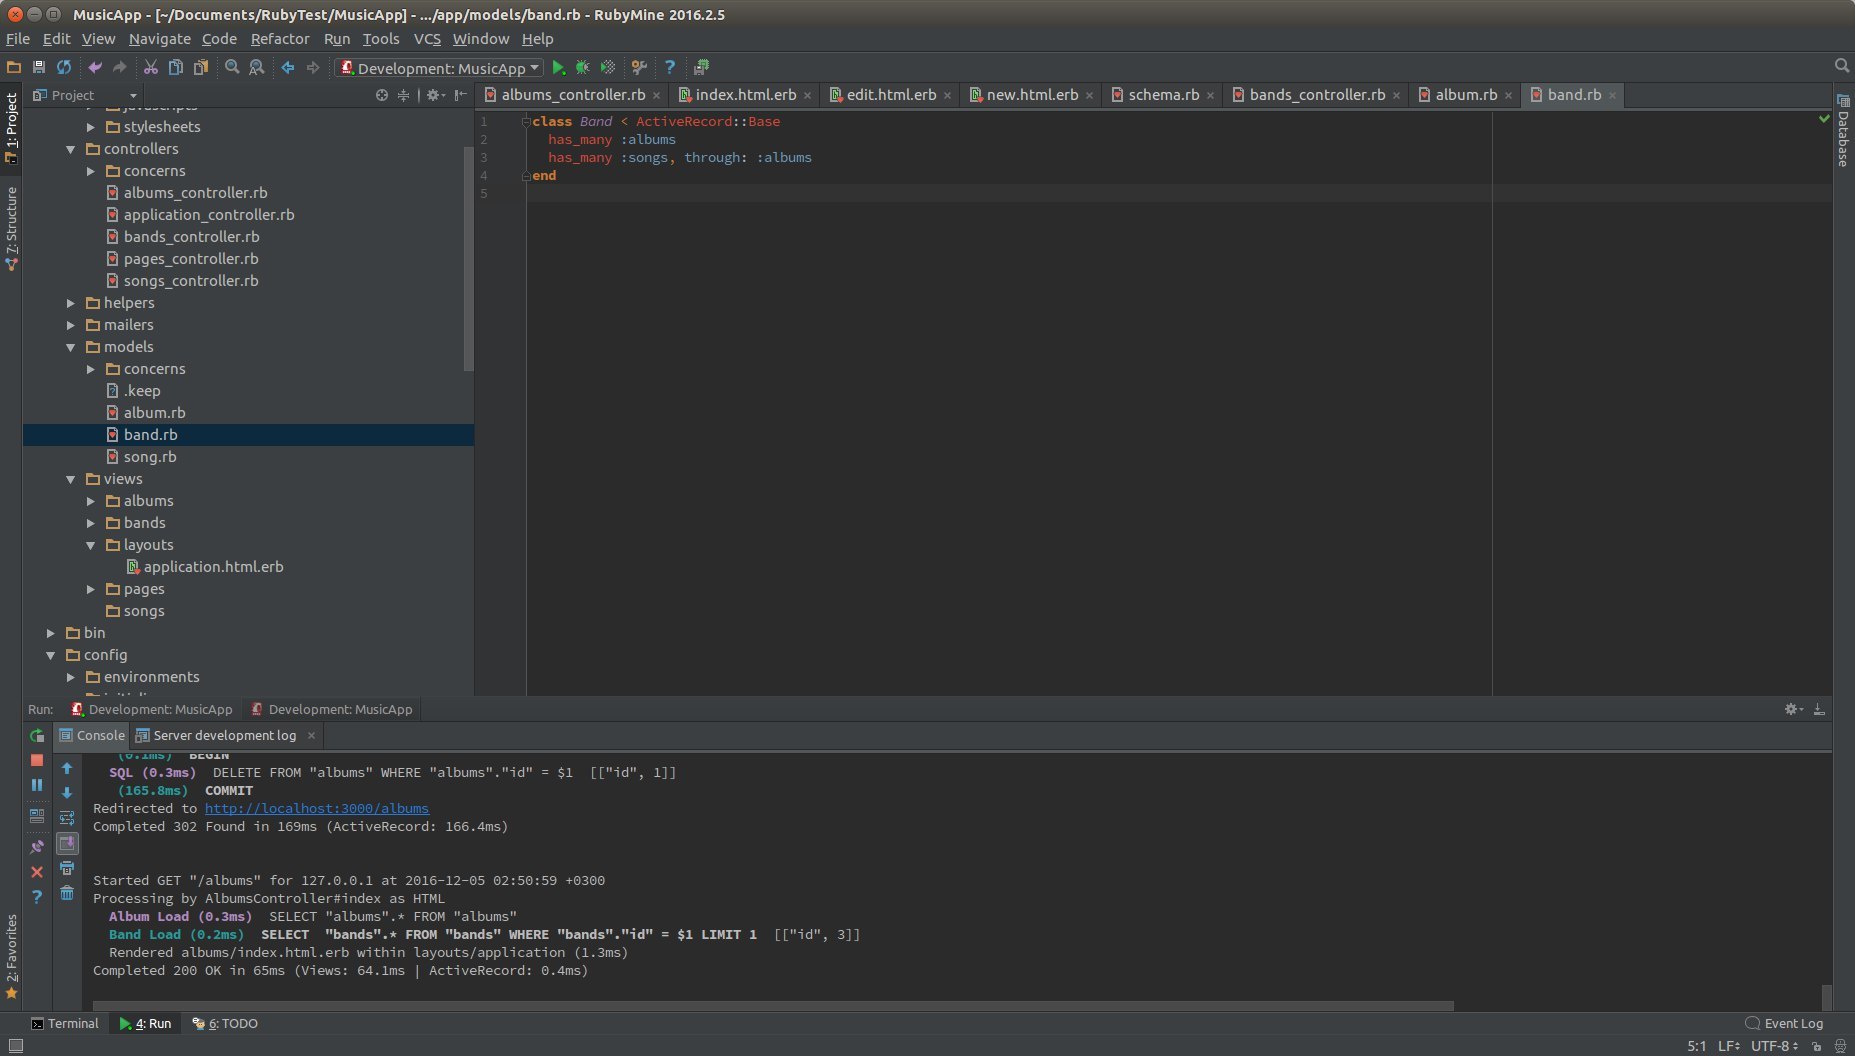Pause output in the Run panel
This screenshot has width=1855, height=1056.
[x=37, y=785]
